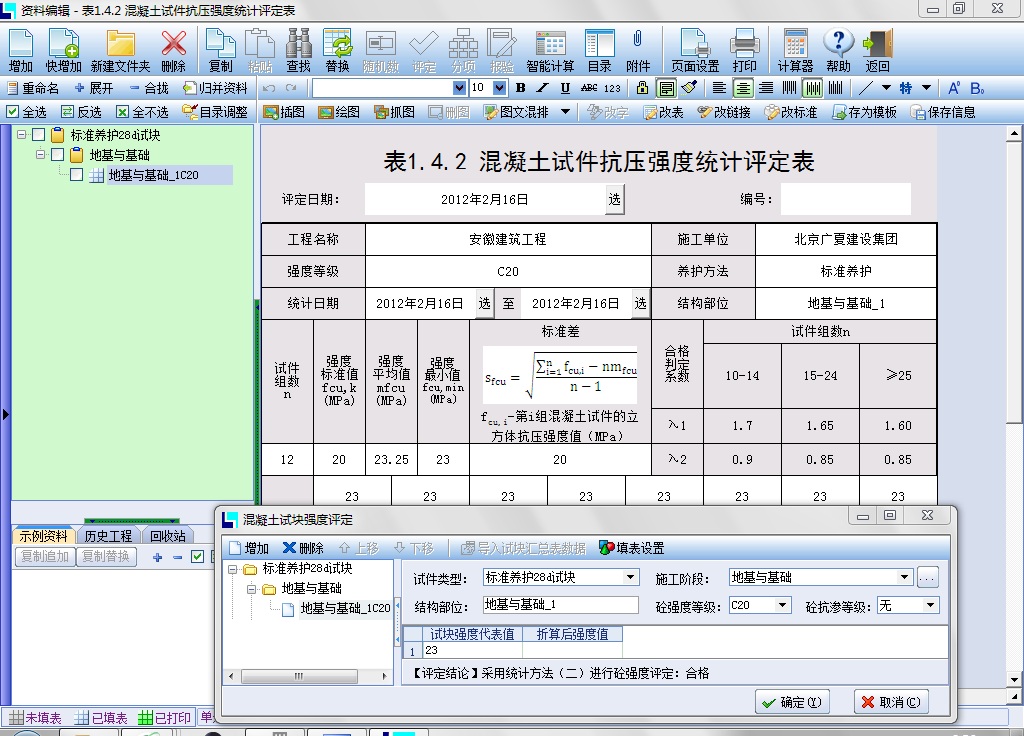Click the 帮助 help question-mark icon
This screenshot has width=1024, height=736.
coord(839,50)
